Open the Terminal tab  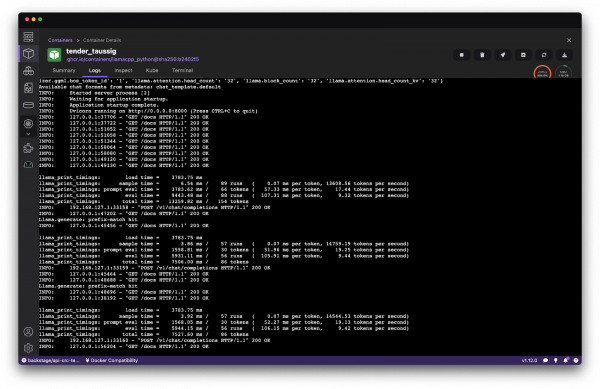(x=183, y=70)
